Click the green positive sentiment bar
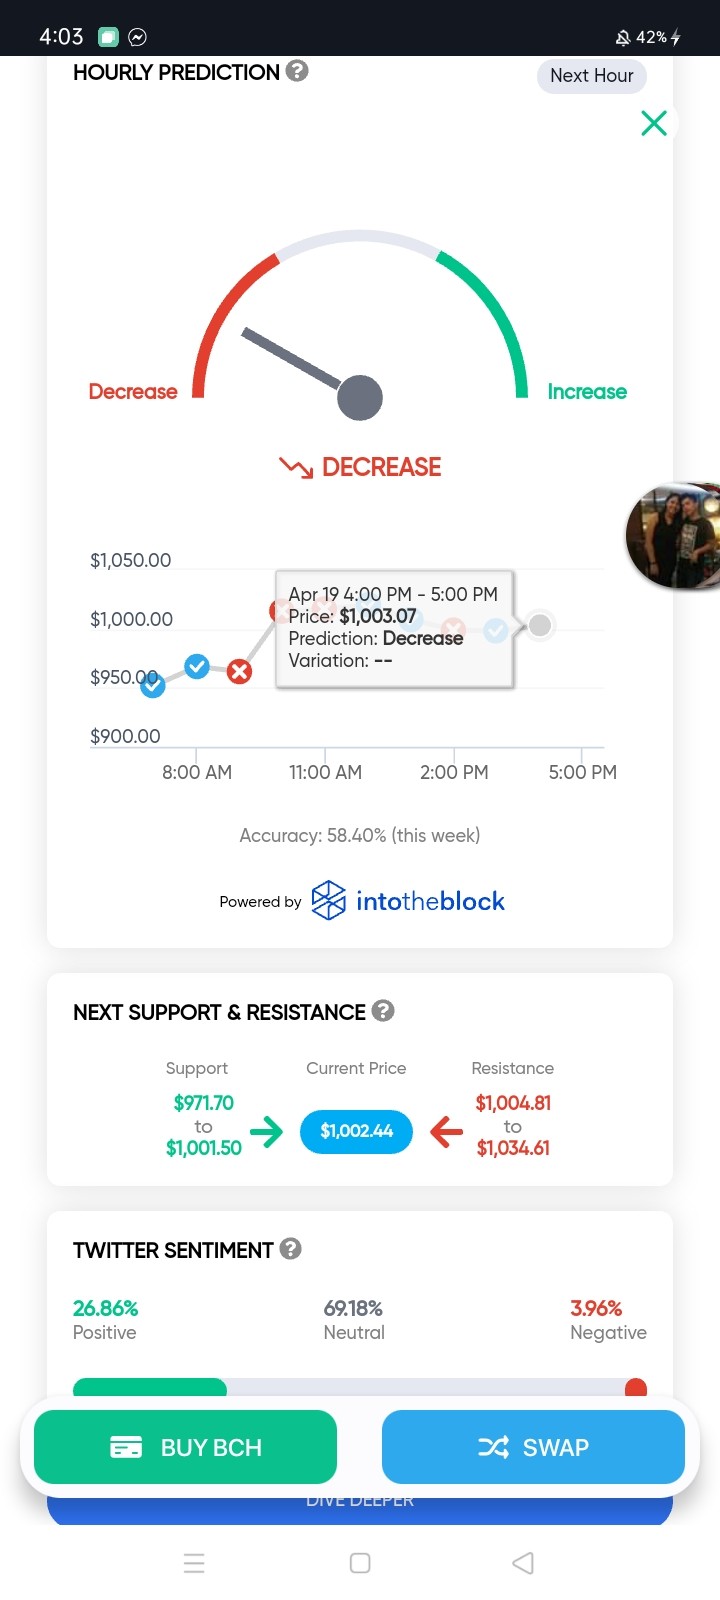This screenshot has width=720, height=1600. tap(150, 1387)
